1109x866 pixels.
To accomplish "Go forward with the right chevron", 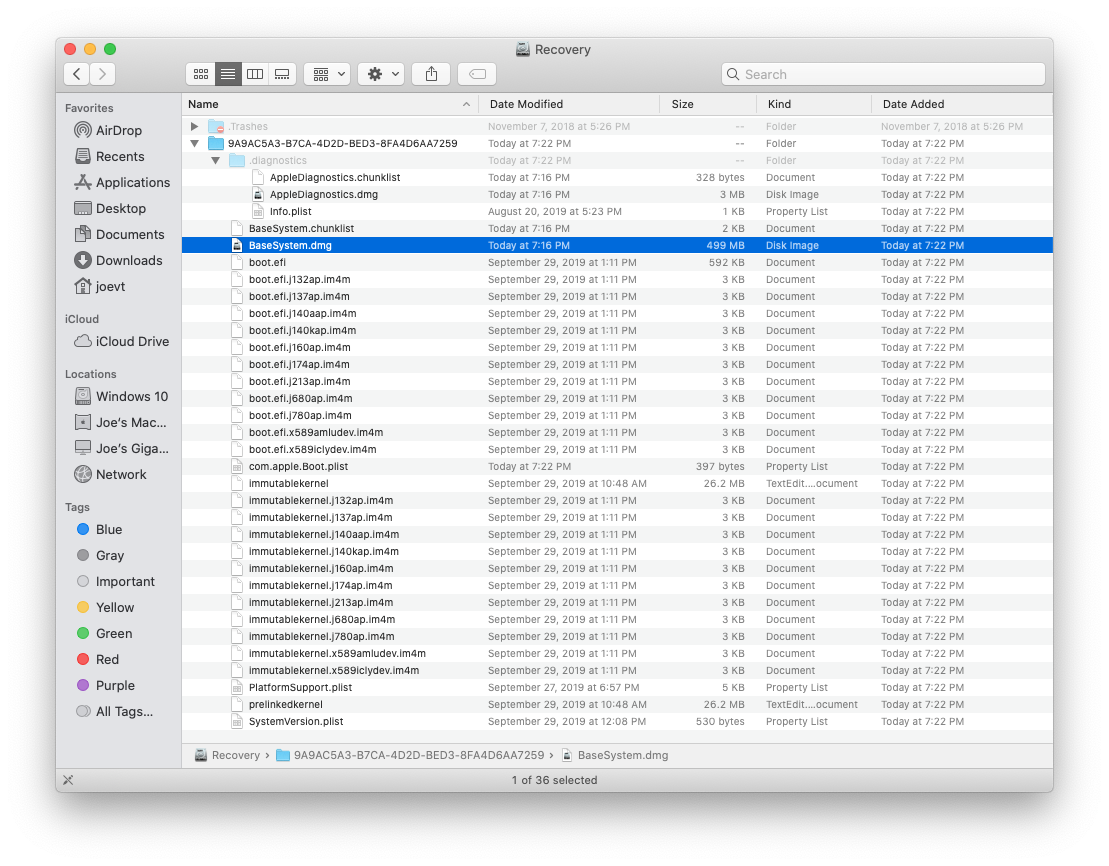I will pos(103,74).
